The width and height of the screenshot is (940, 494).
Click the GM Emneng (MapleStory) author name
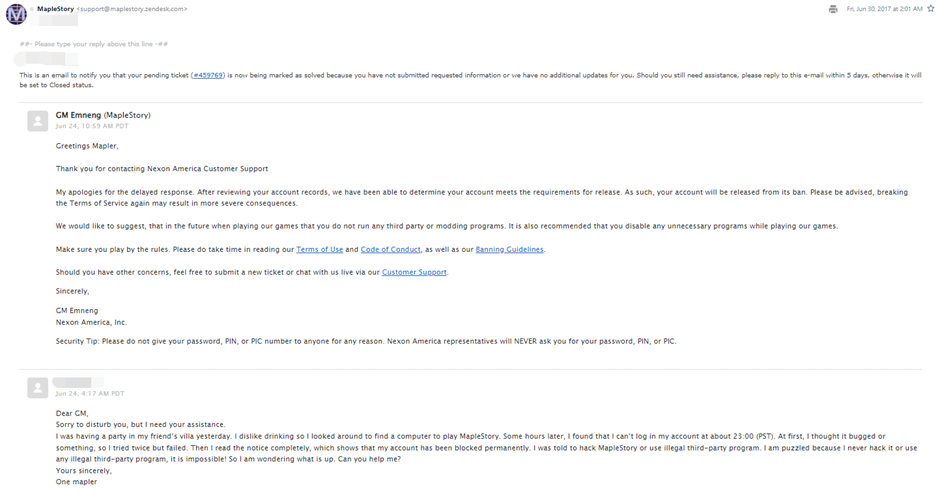[103, 115]
